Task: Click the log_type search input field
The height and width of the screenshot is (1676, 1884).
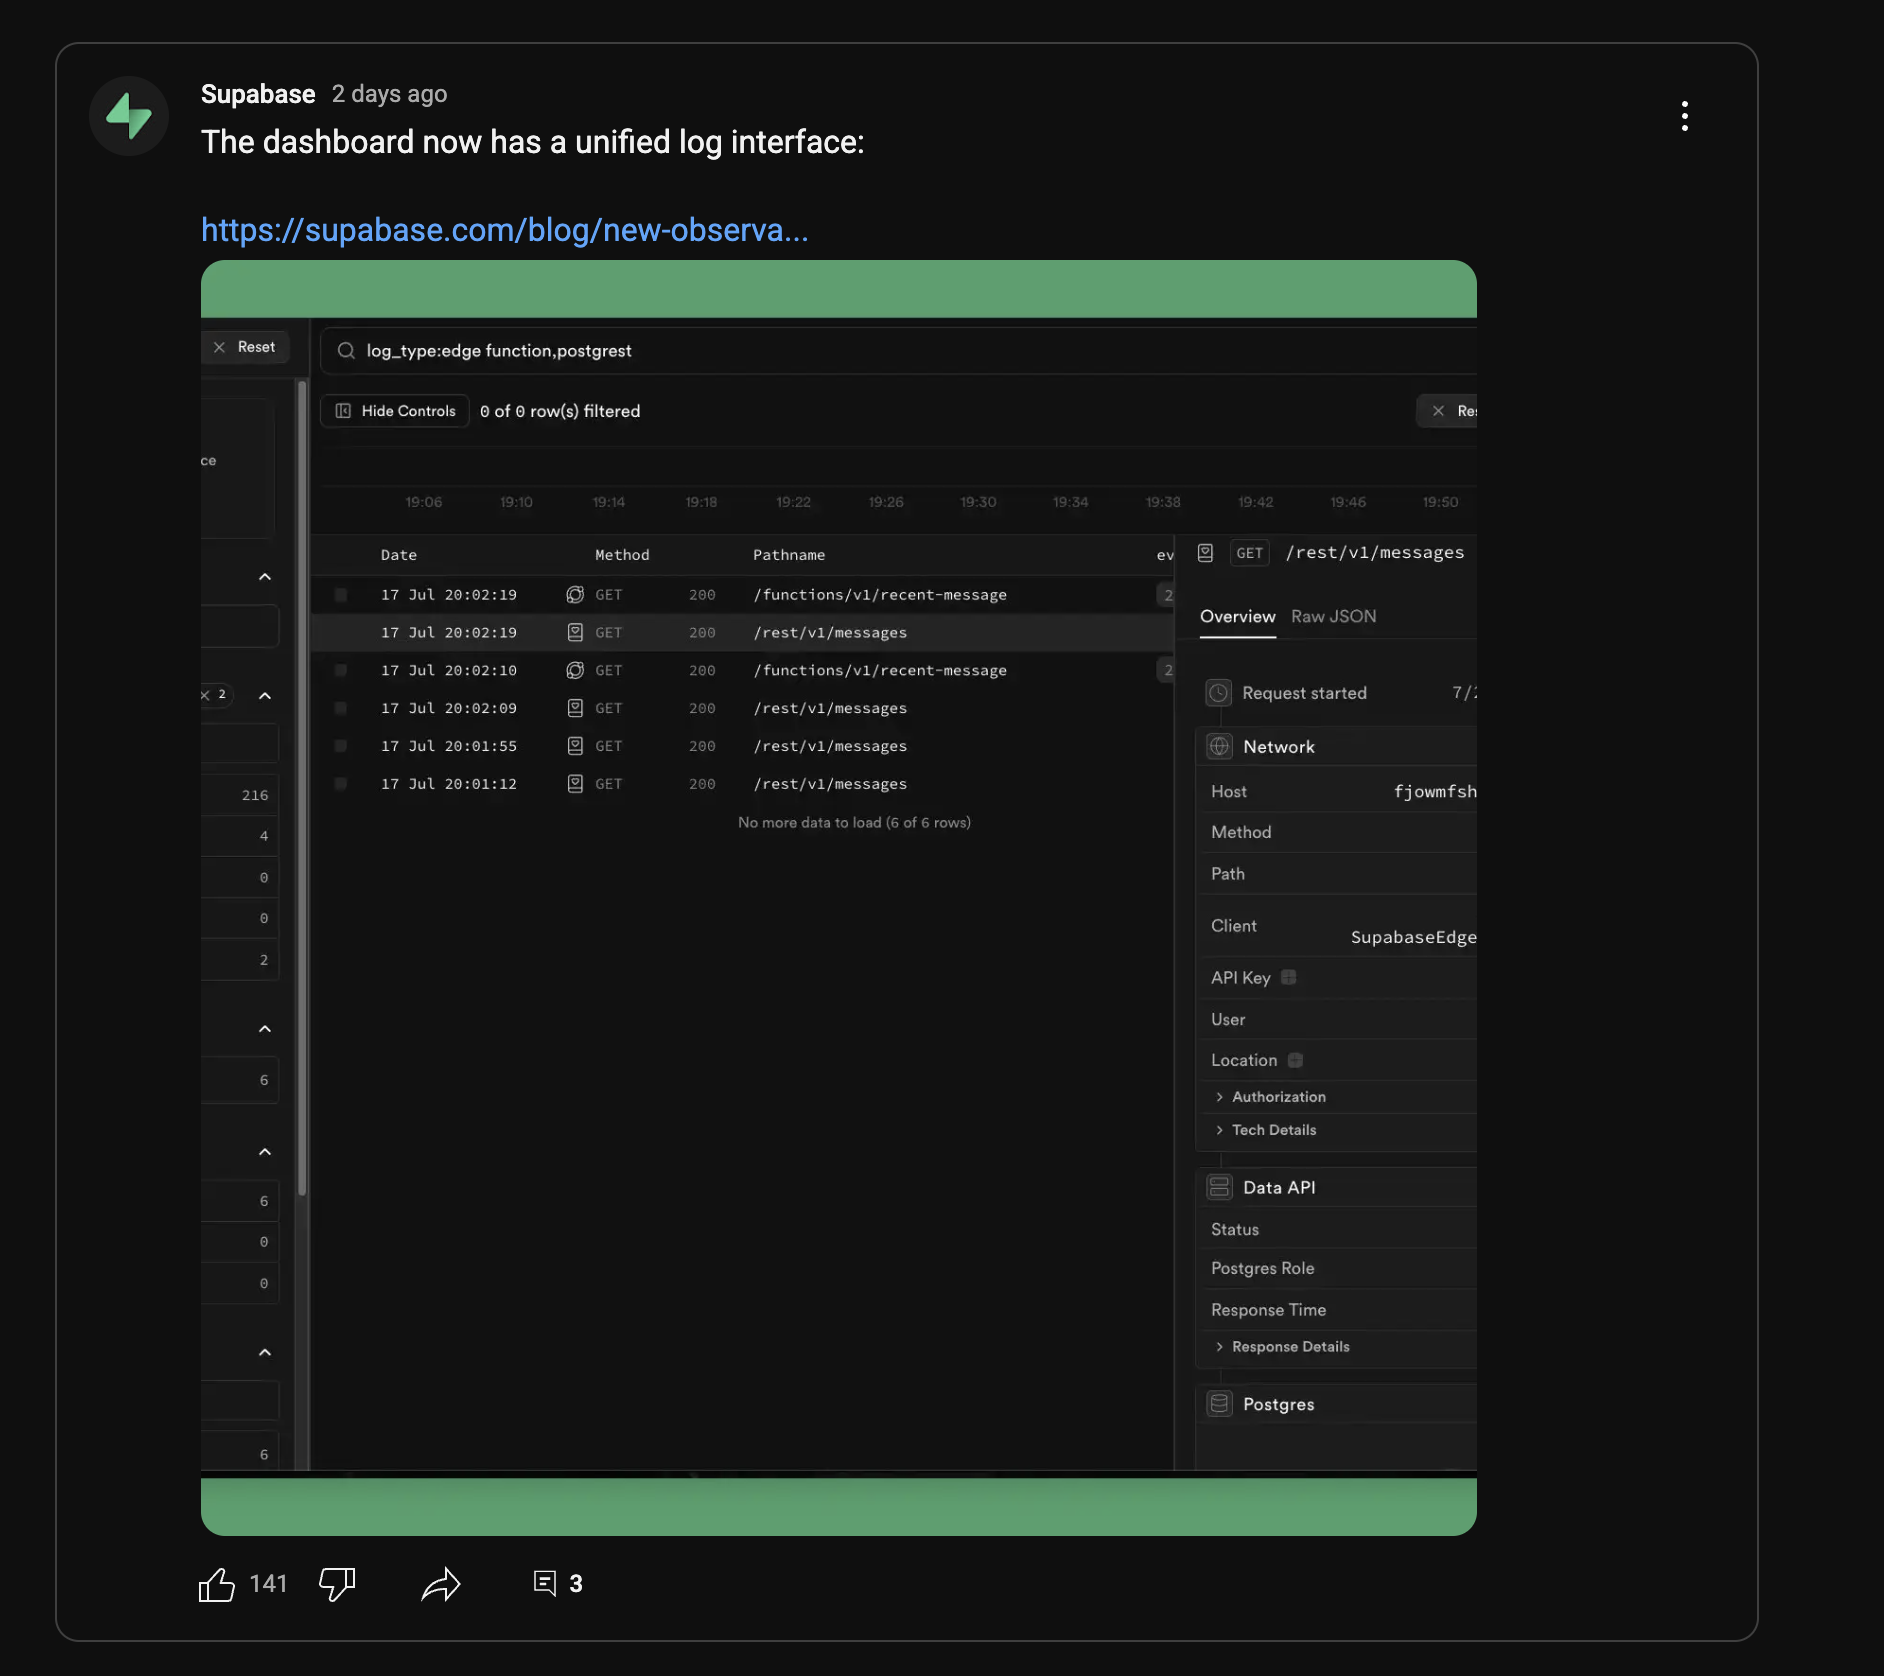Action: (900, 351)
